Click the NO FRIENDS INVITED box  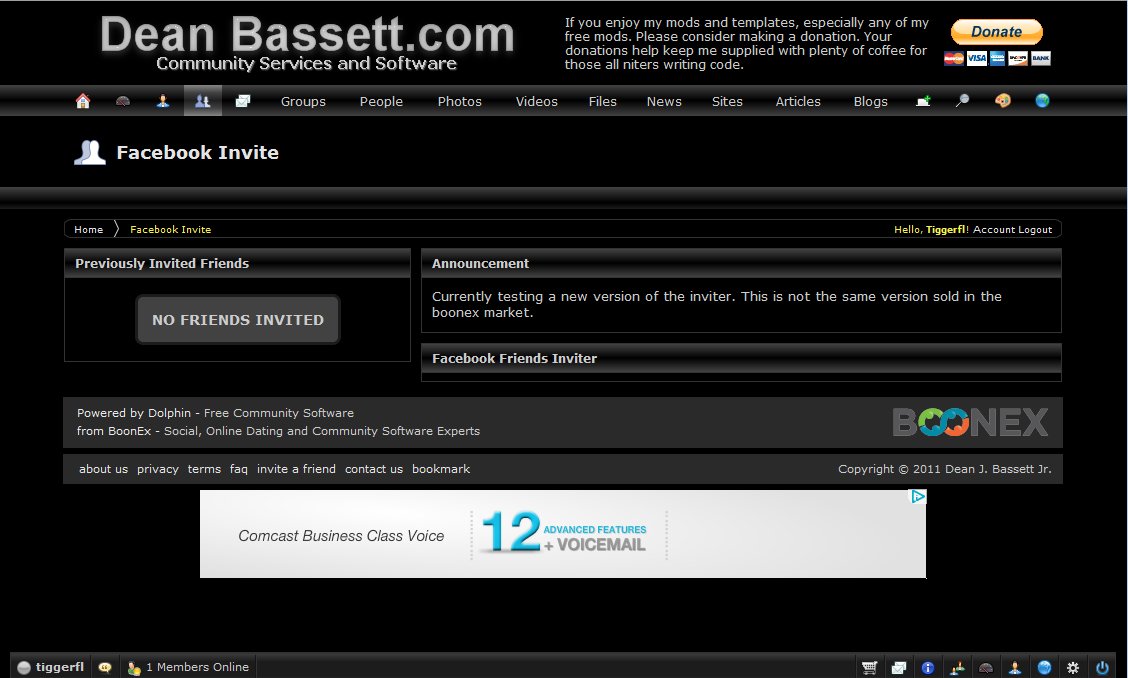[x=238, y=320]
